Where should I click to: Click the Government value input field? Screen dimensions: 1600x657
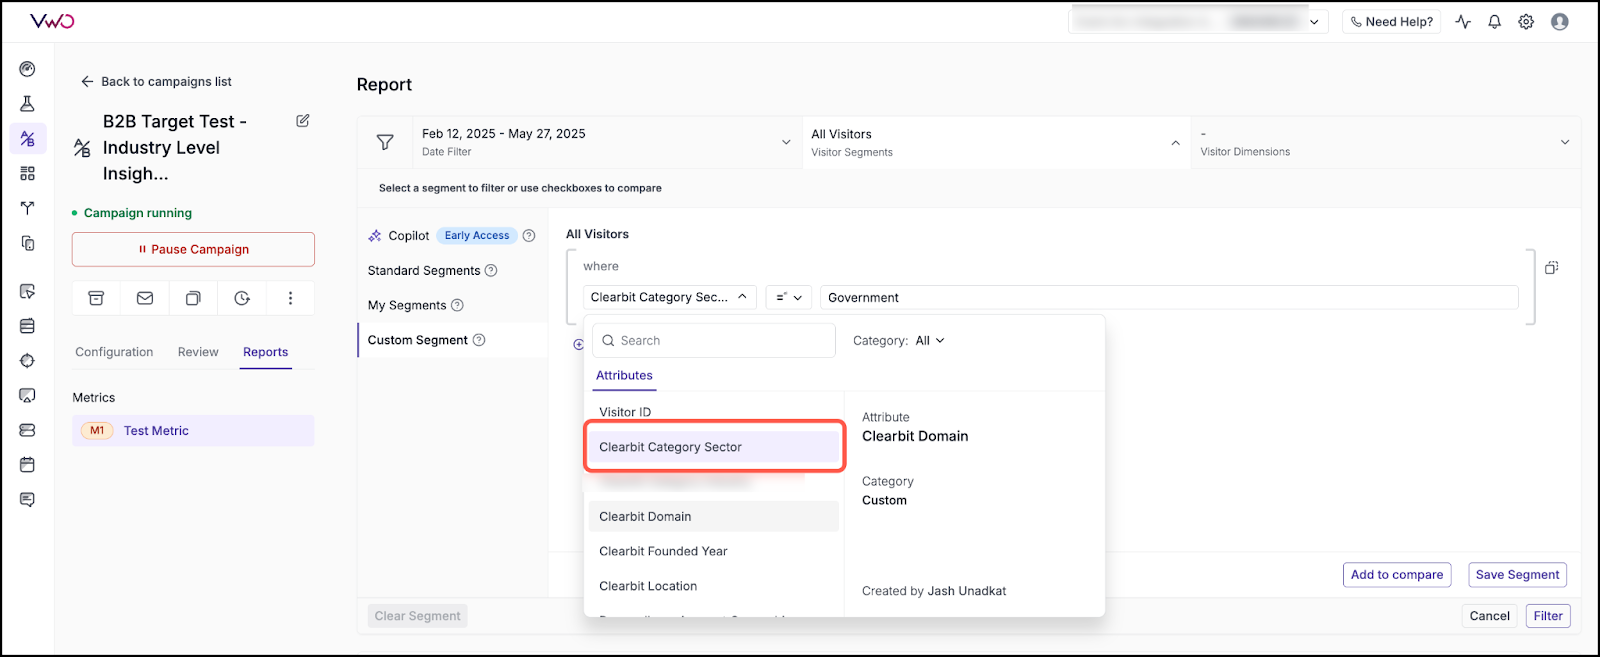[1169, 297]
